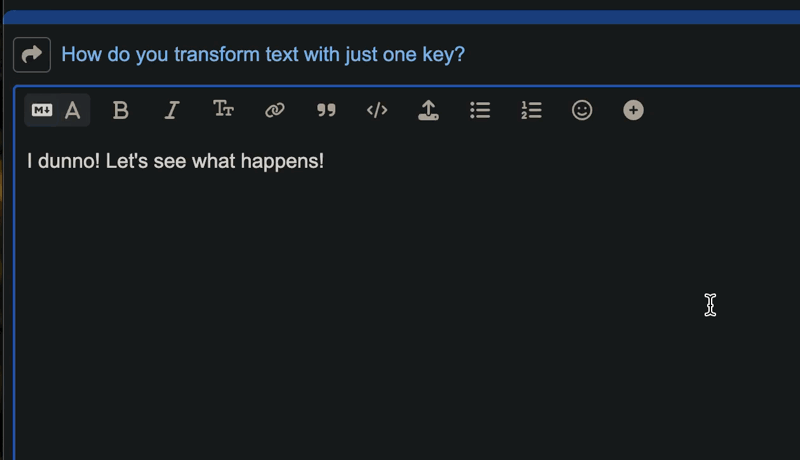Open the emoji picker

[582, 110]
